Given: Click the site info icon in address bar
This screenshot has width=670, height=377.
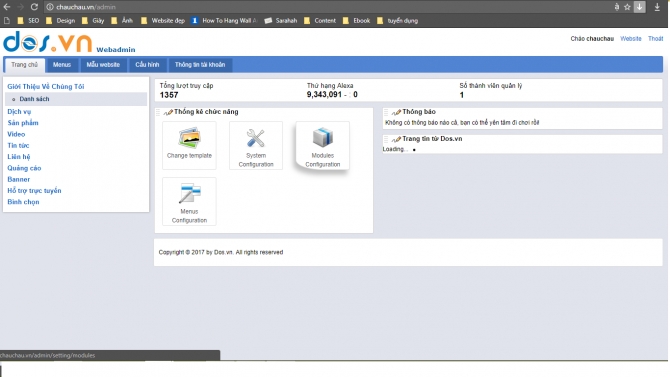Looking at the screenshot, I should click(50, 7).
